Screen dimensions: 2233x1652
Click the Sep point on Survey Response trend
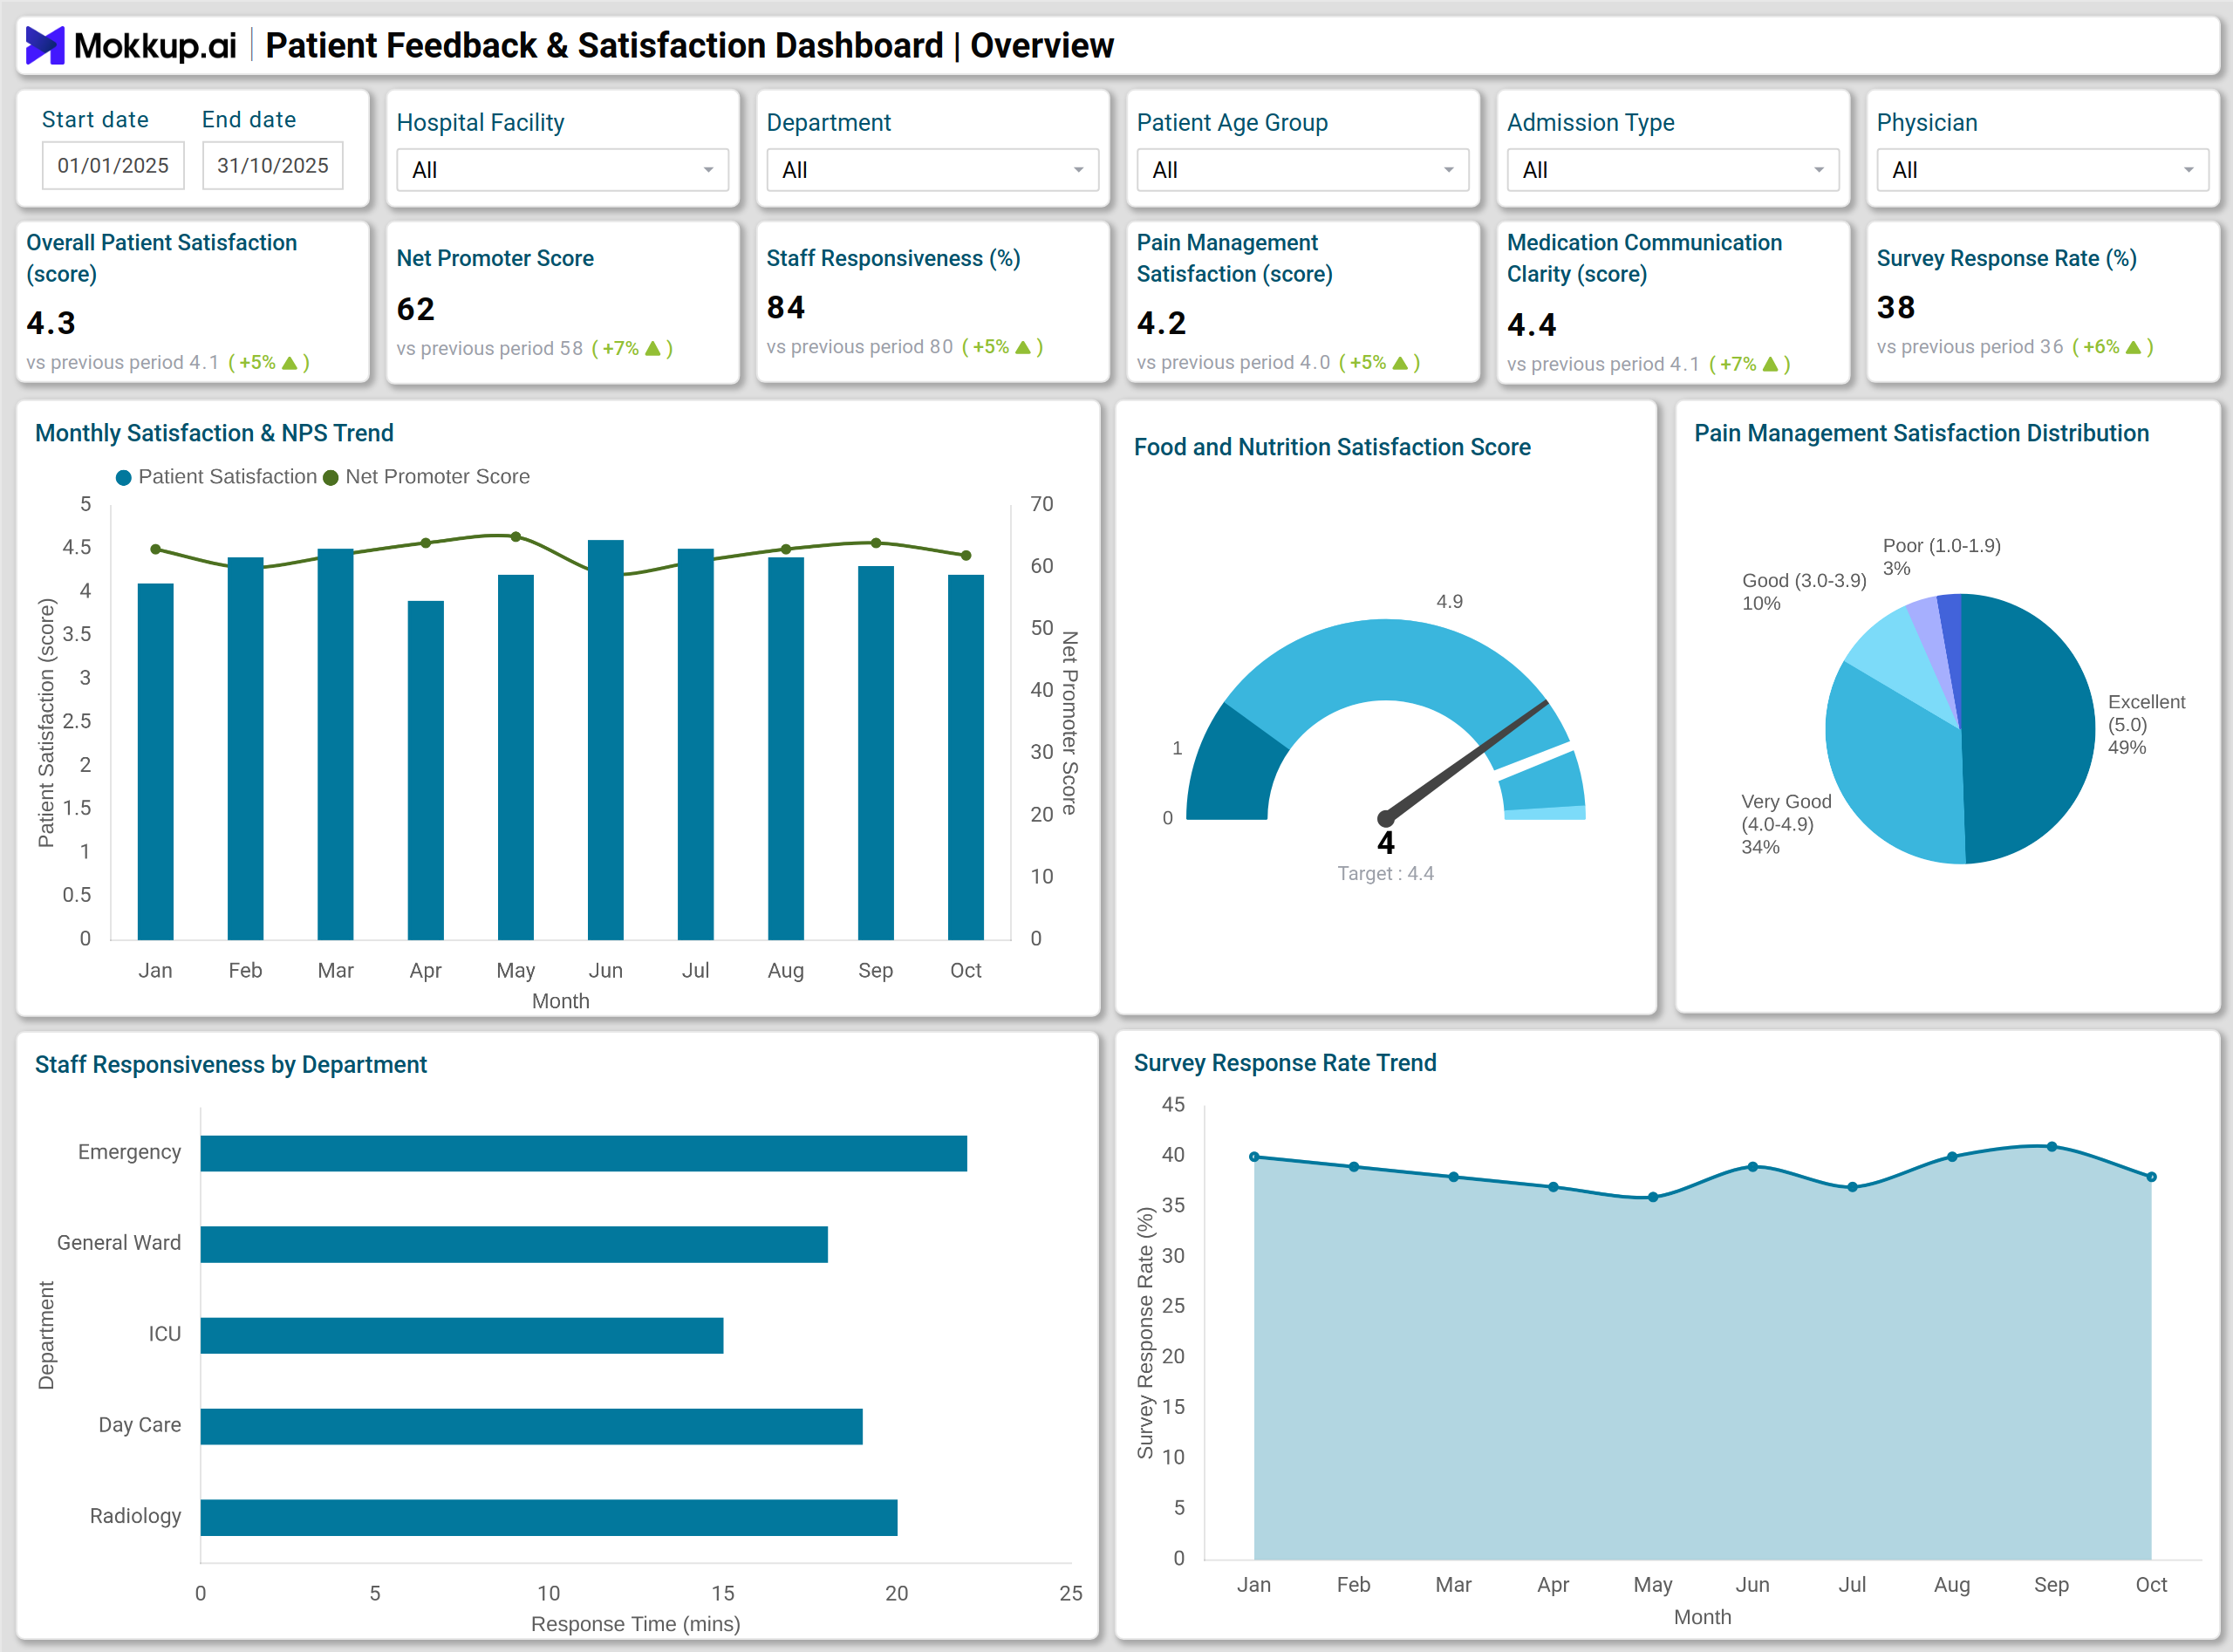tap(2052, 1147)
